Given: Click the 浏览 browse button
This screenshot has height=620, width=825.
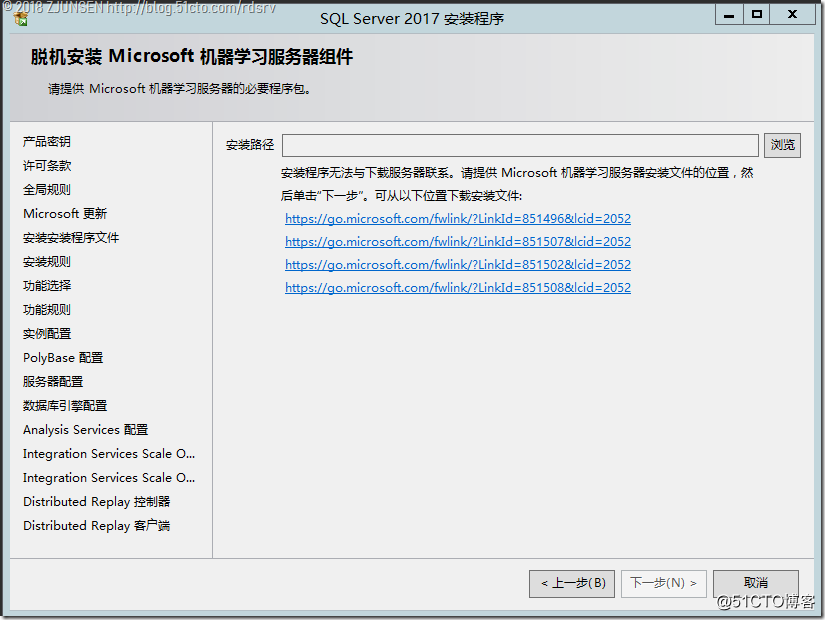Looking at the screenshot, I should 782,145.
